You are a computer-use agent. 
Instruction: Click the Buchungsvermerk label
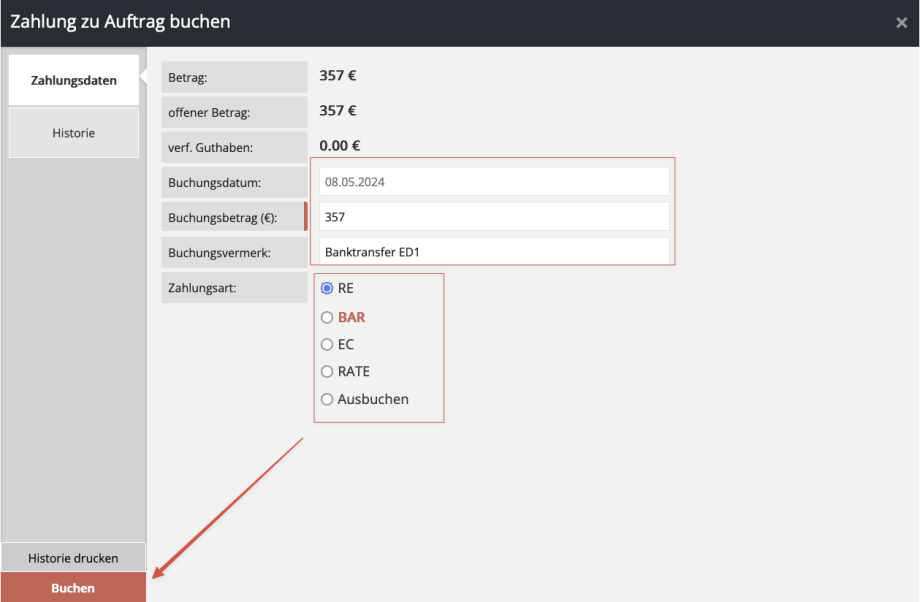point(234,252)
